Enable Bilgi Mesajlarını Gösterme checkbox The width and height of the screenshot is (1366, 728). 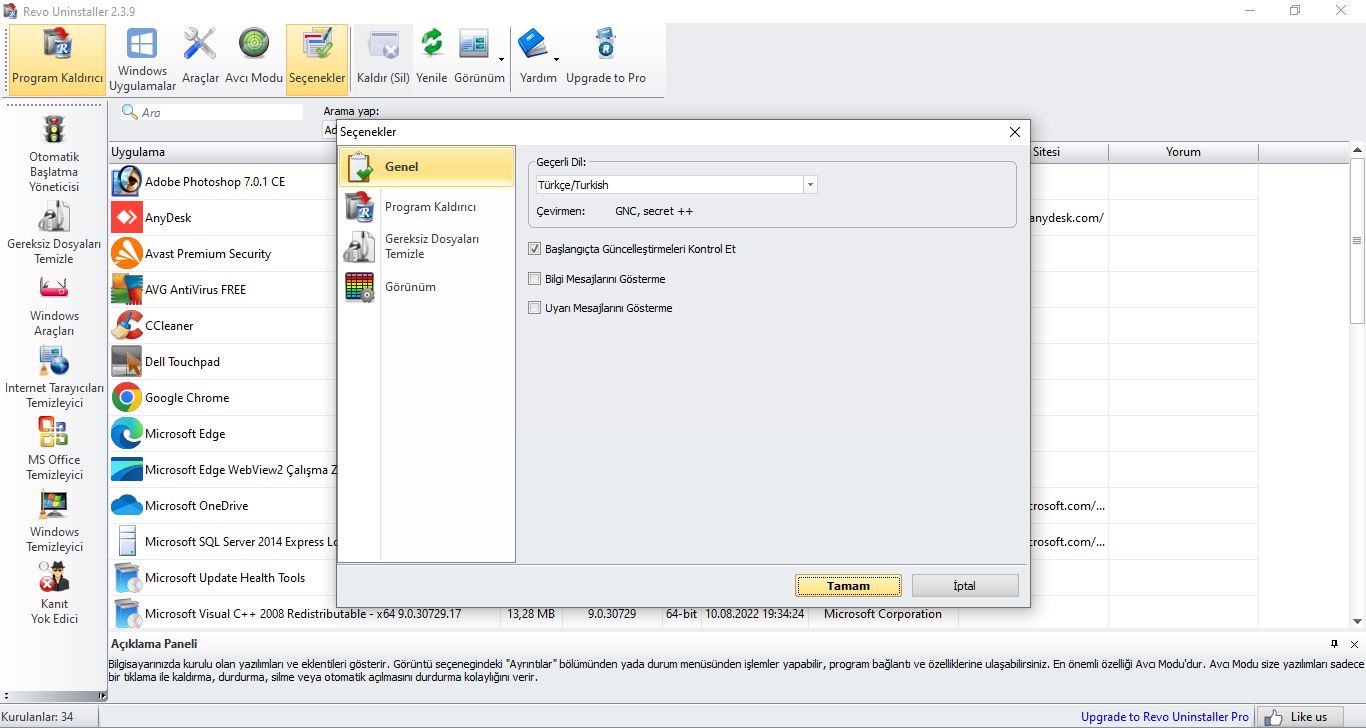(x=534, y=279)
